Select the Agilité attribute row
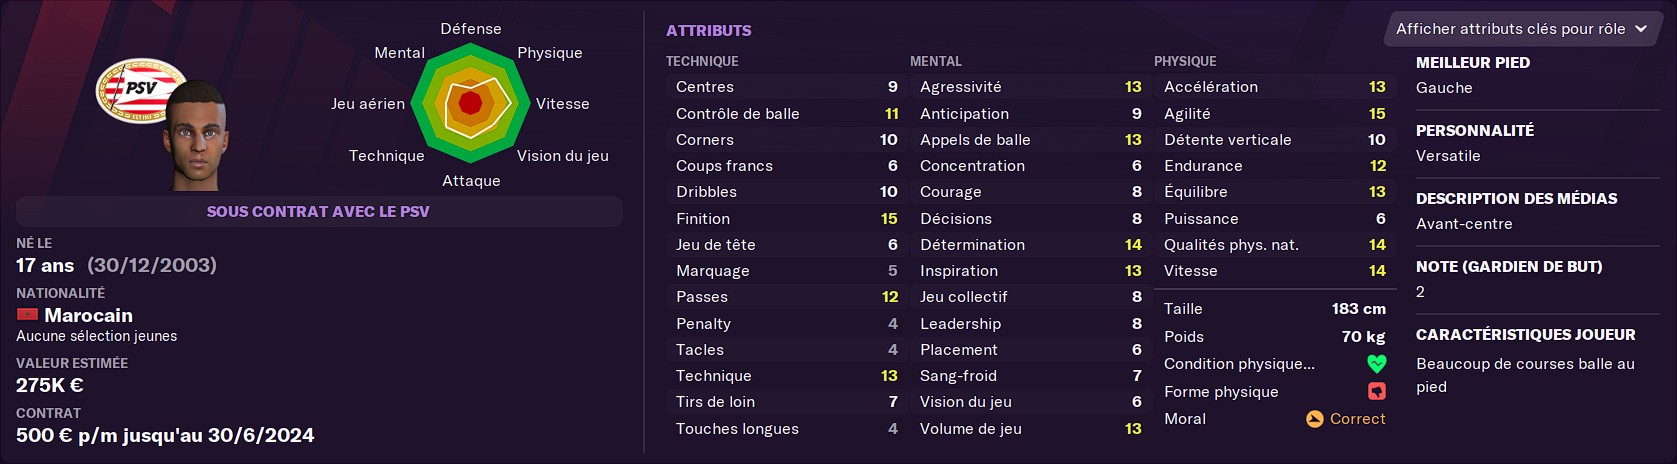This screenshot has width=1677, height=464. (x=1274, y=114)
